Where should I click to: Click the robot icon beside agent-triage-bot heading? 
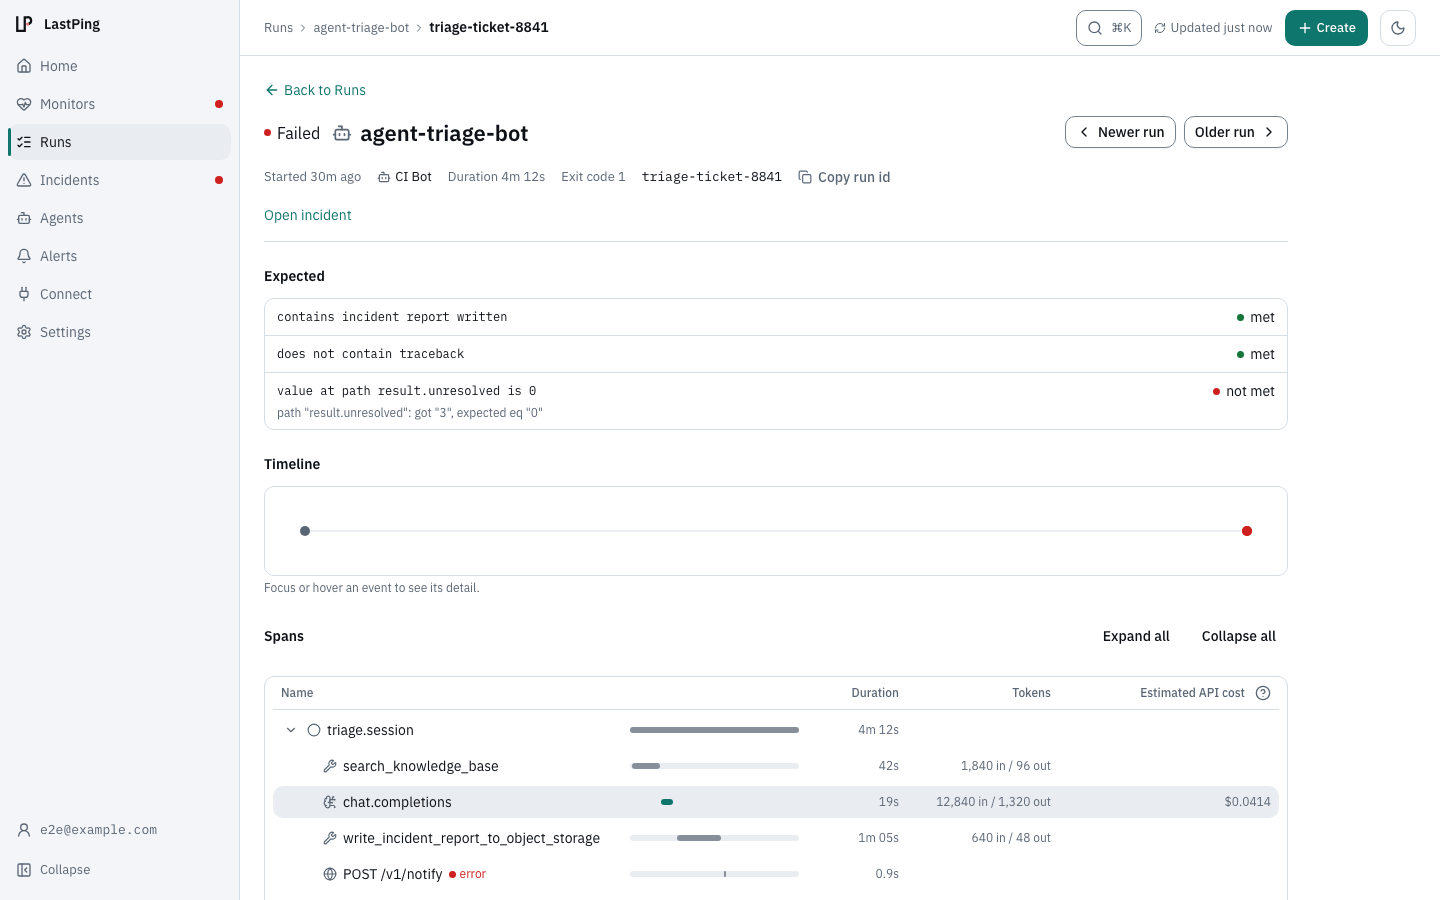point(342,133)
